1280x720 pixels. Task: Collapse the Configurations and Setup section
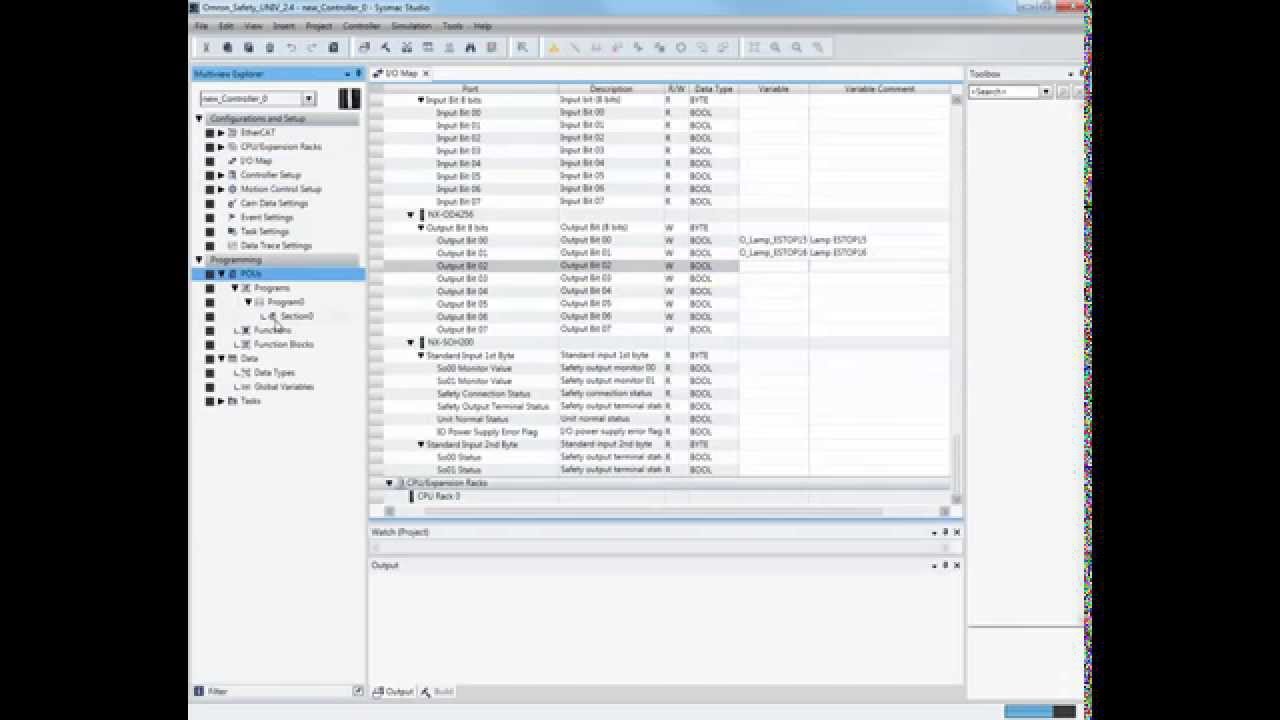click(x=198, y=118)
